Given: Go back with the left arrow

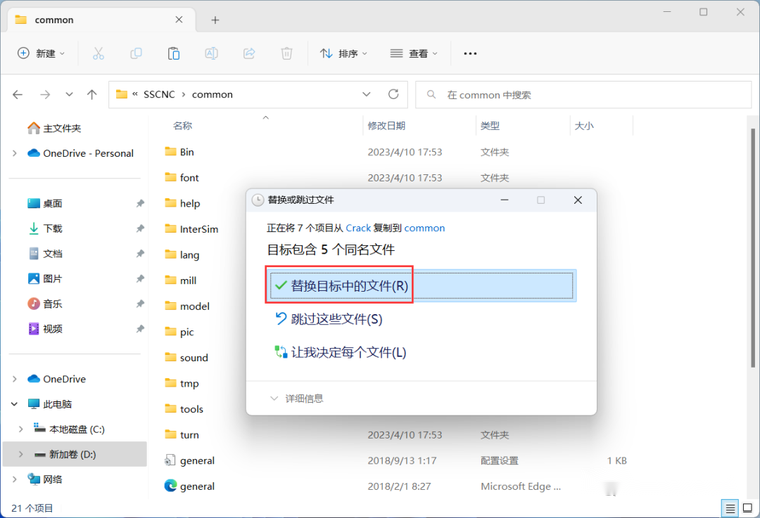Looking at the screenshot, I should click(18, 94).
